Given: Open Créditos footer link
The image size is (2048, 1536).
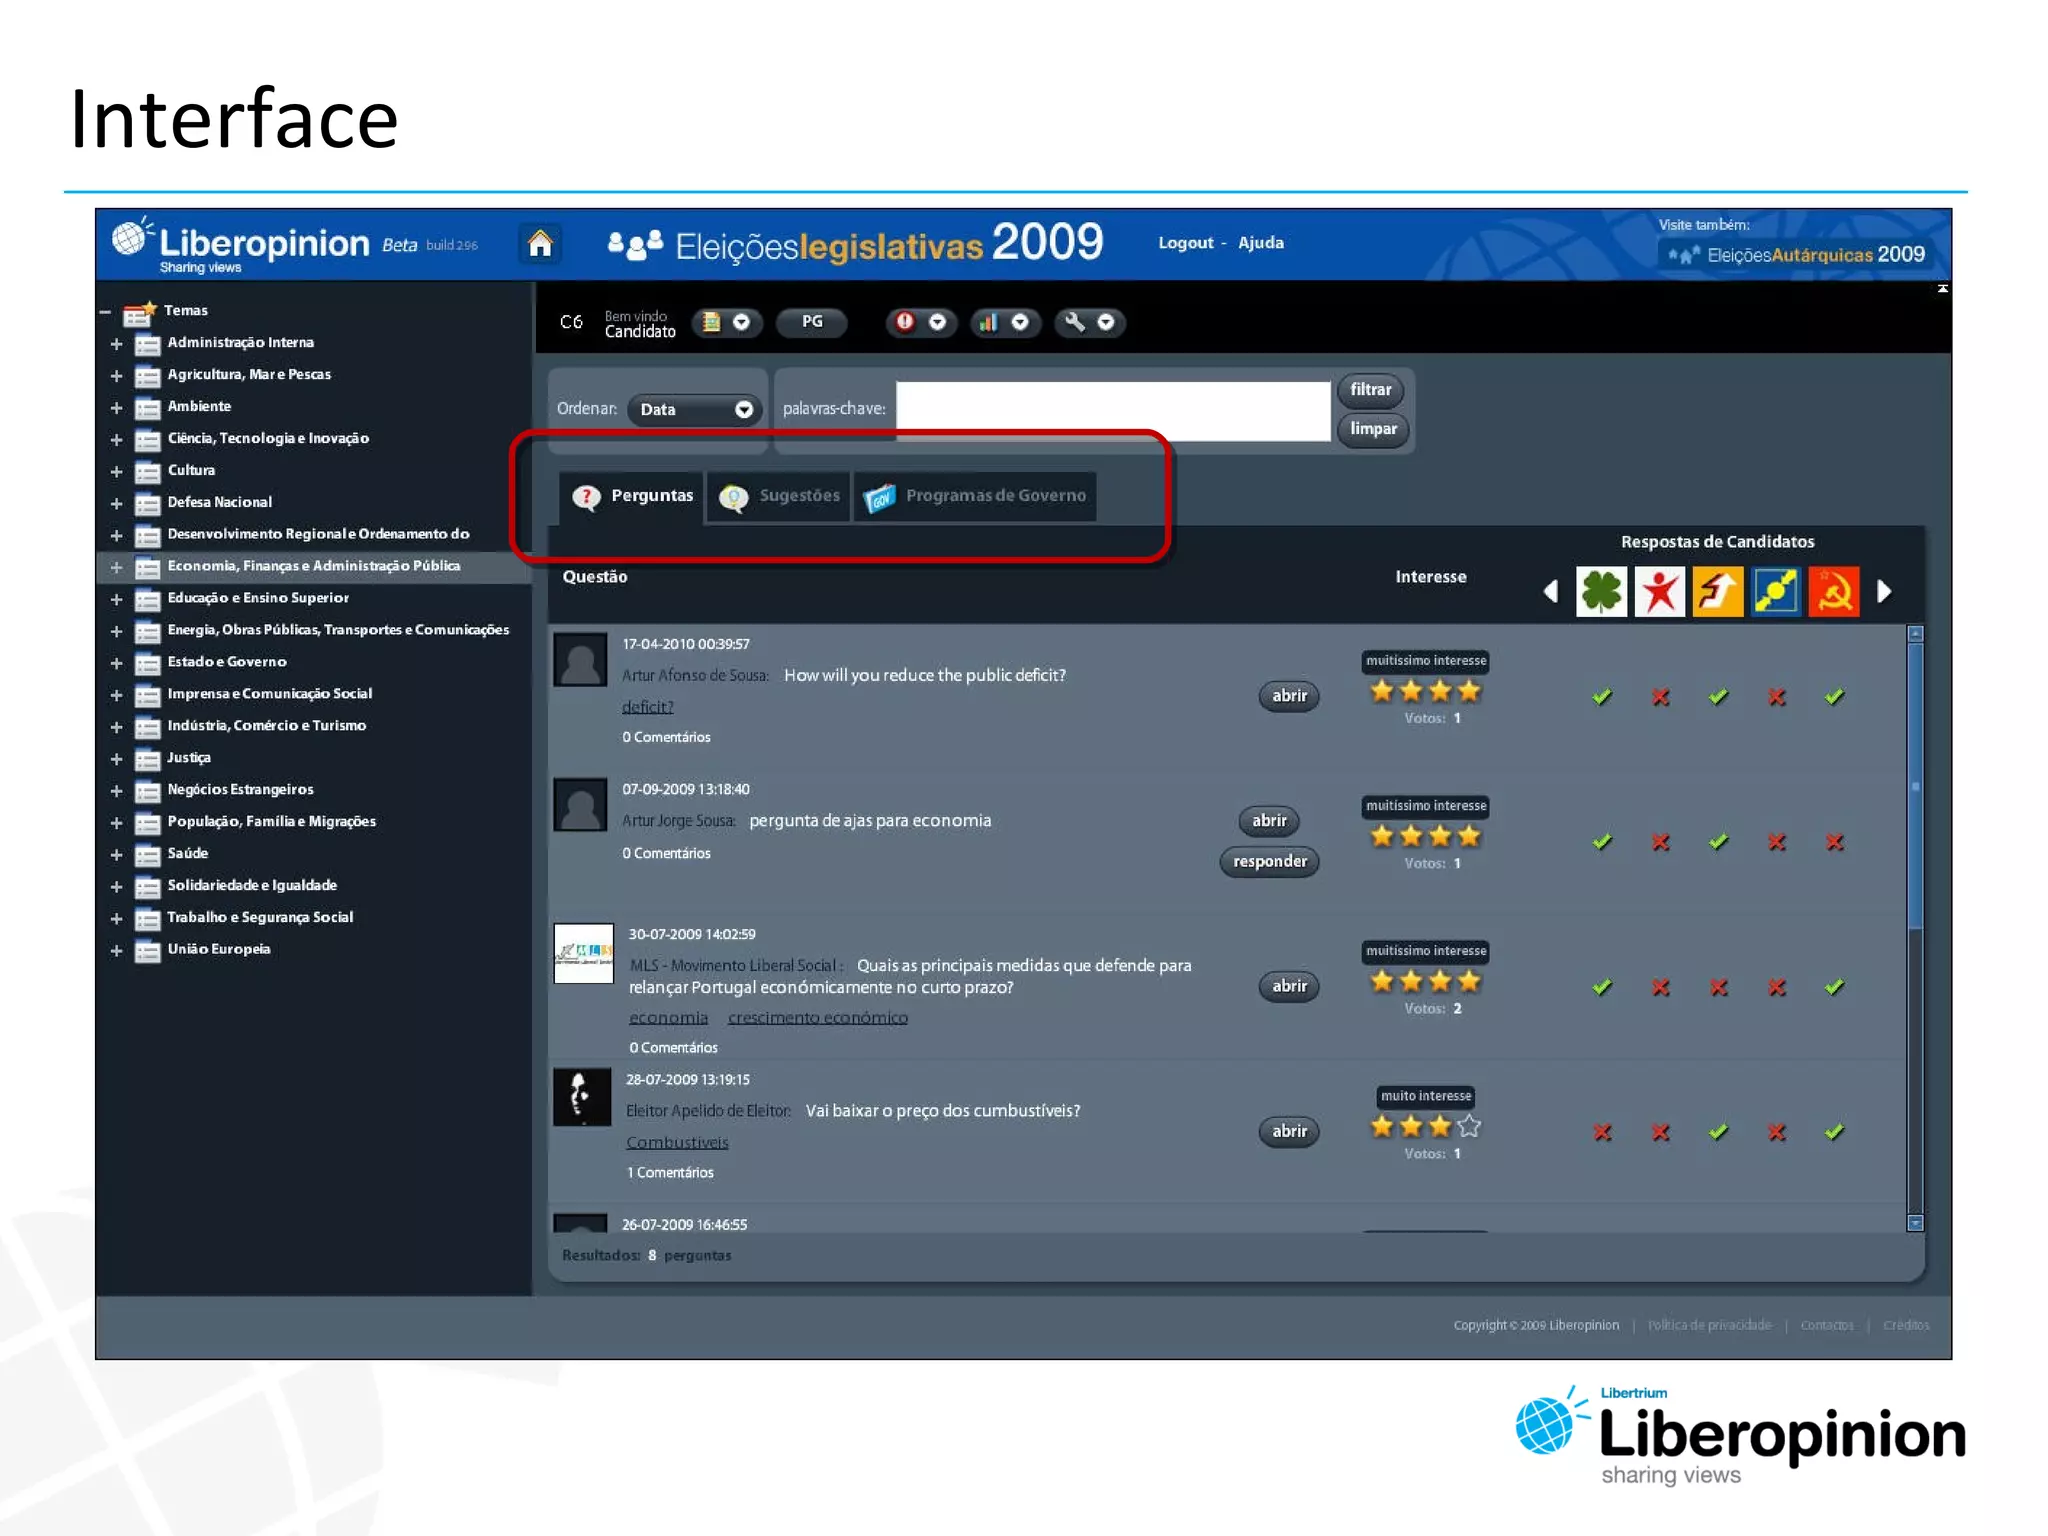Looking at the screenshot, I should click(x=1906, y=1325).
